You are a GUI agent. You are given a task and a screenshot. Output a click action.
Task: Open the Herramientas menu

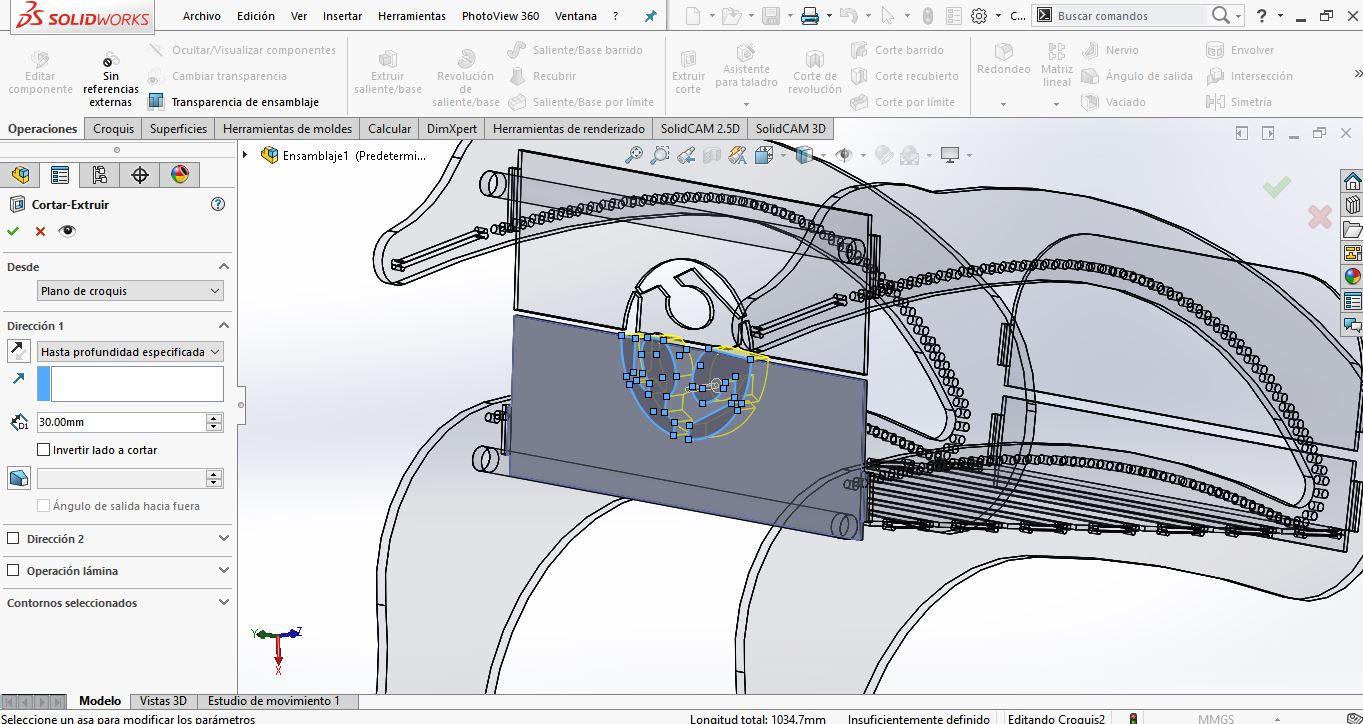411,16
